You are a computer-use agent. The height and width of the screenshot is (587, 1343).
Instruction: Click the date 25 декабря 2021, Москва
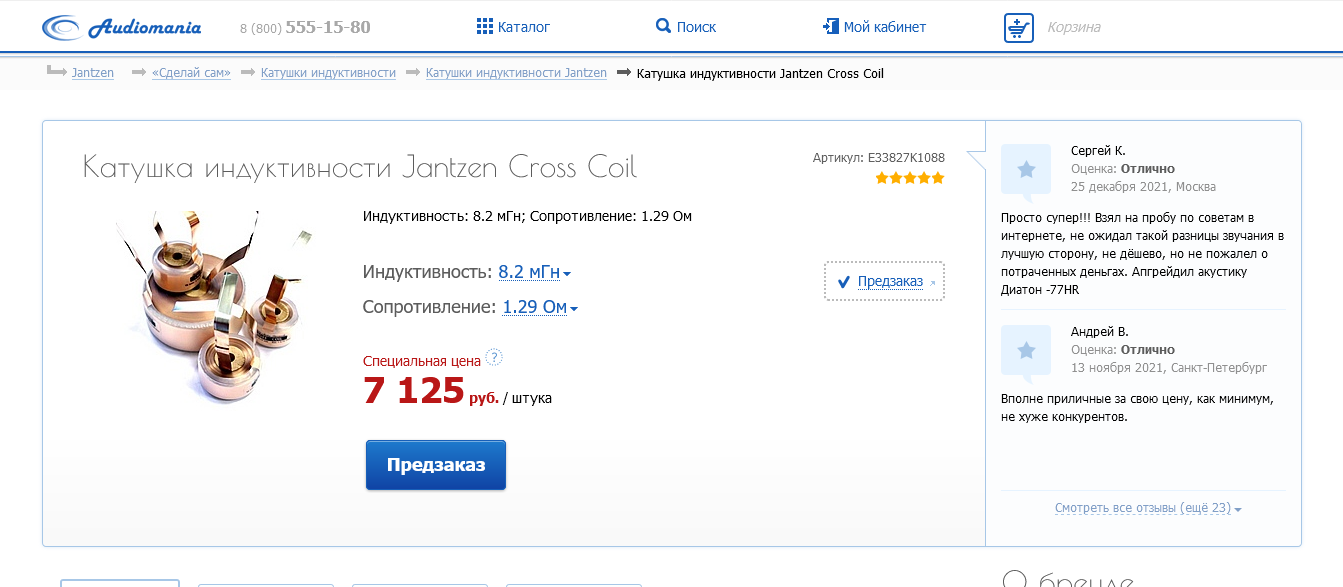coord(1143,187)
